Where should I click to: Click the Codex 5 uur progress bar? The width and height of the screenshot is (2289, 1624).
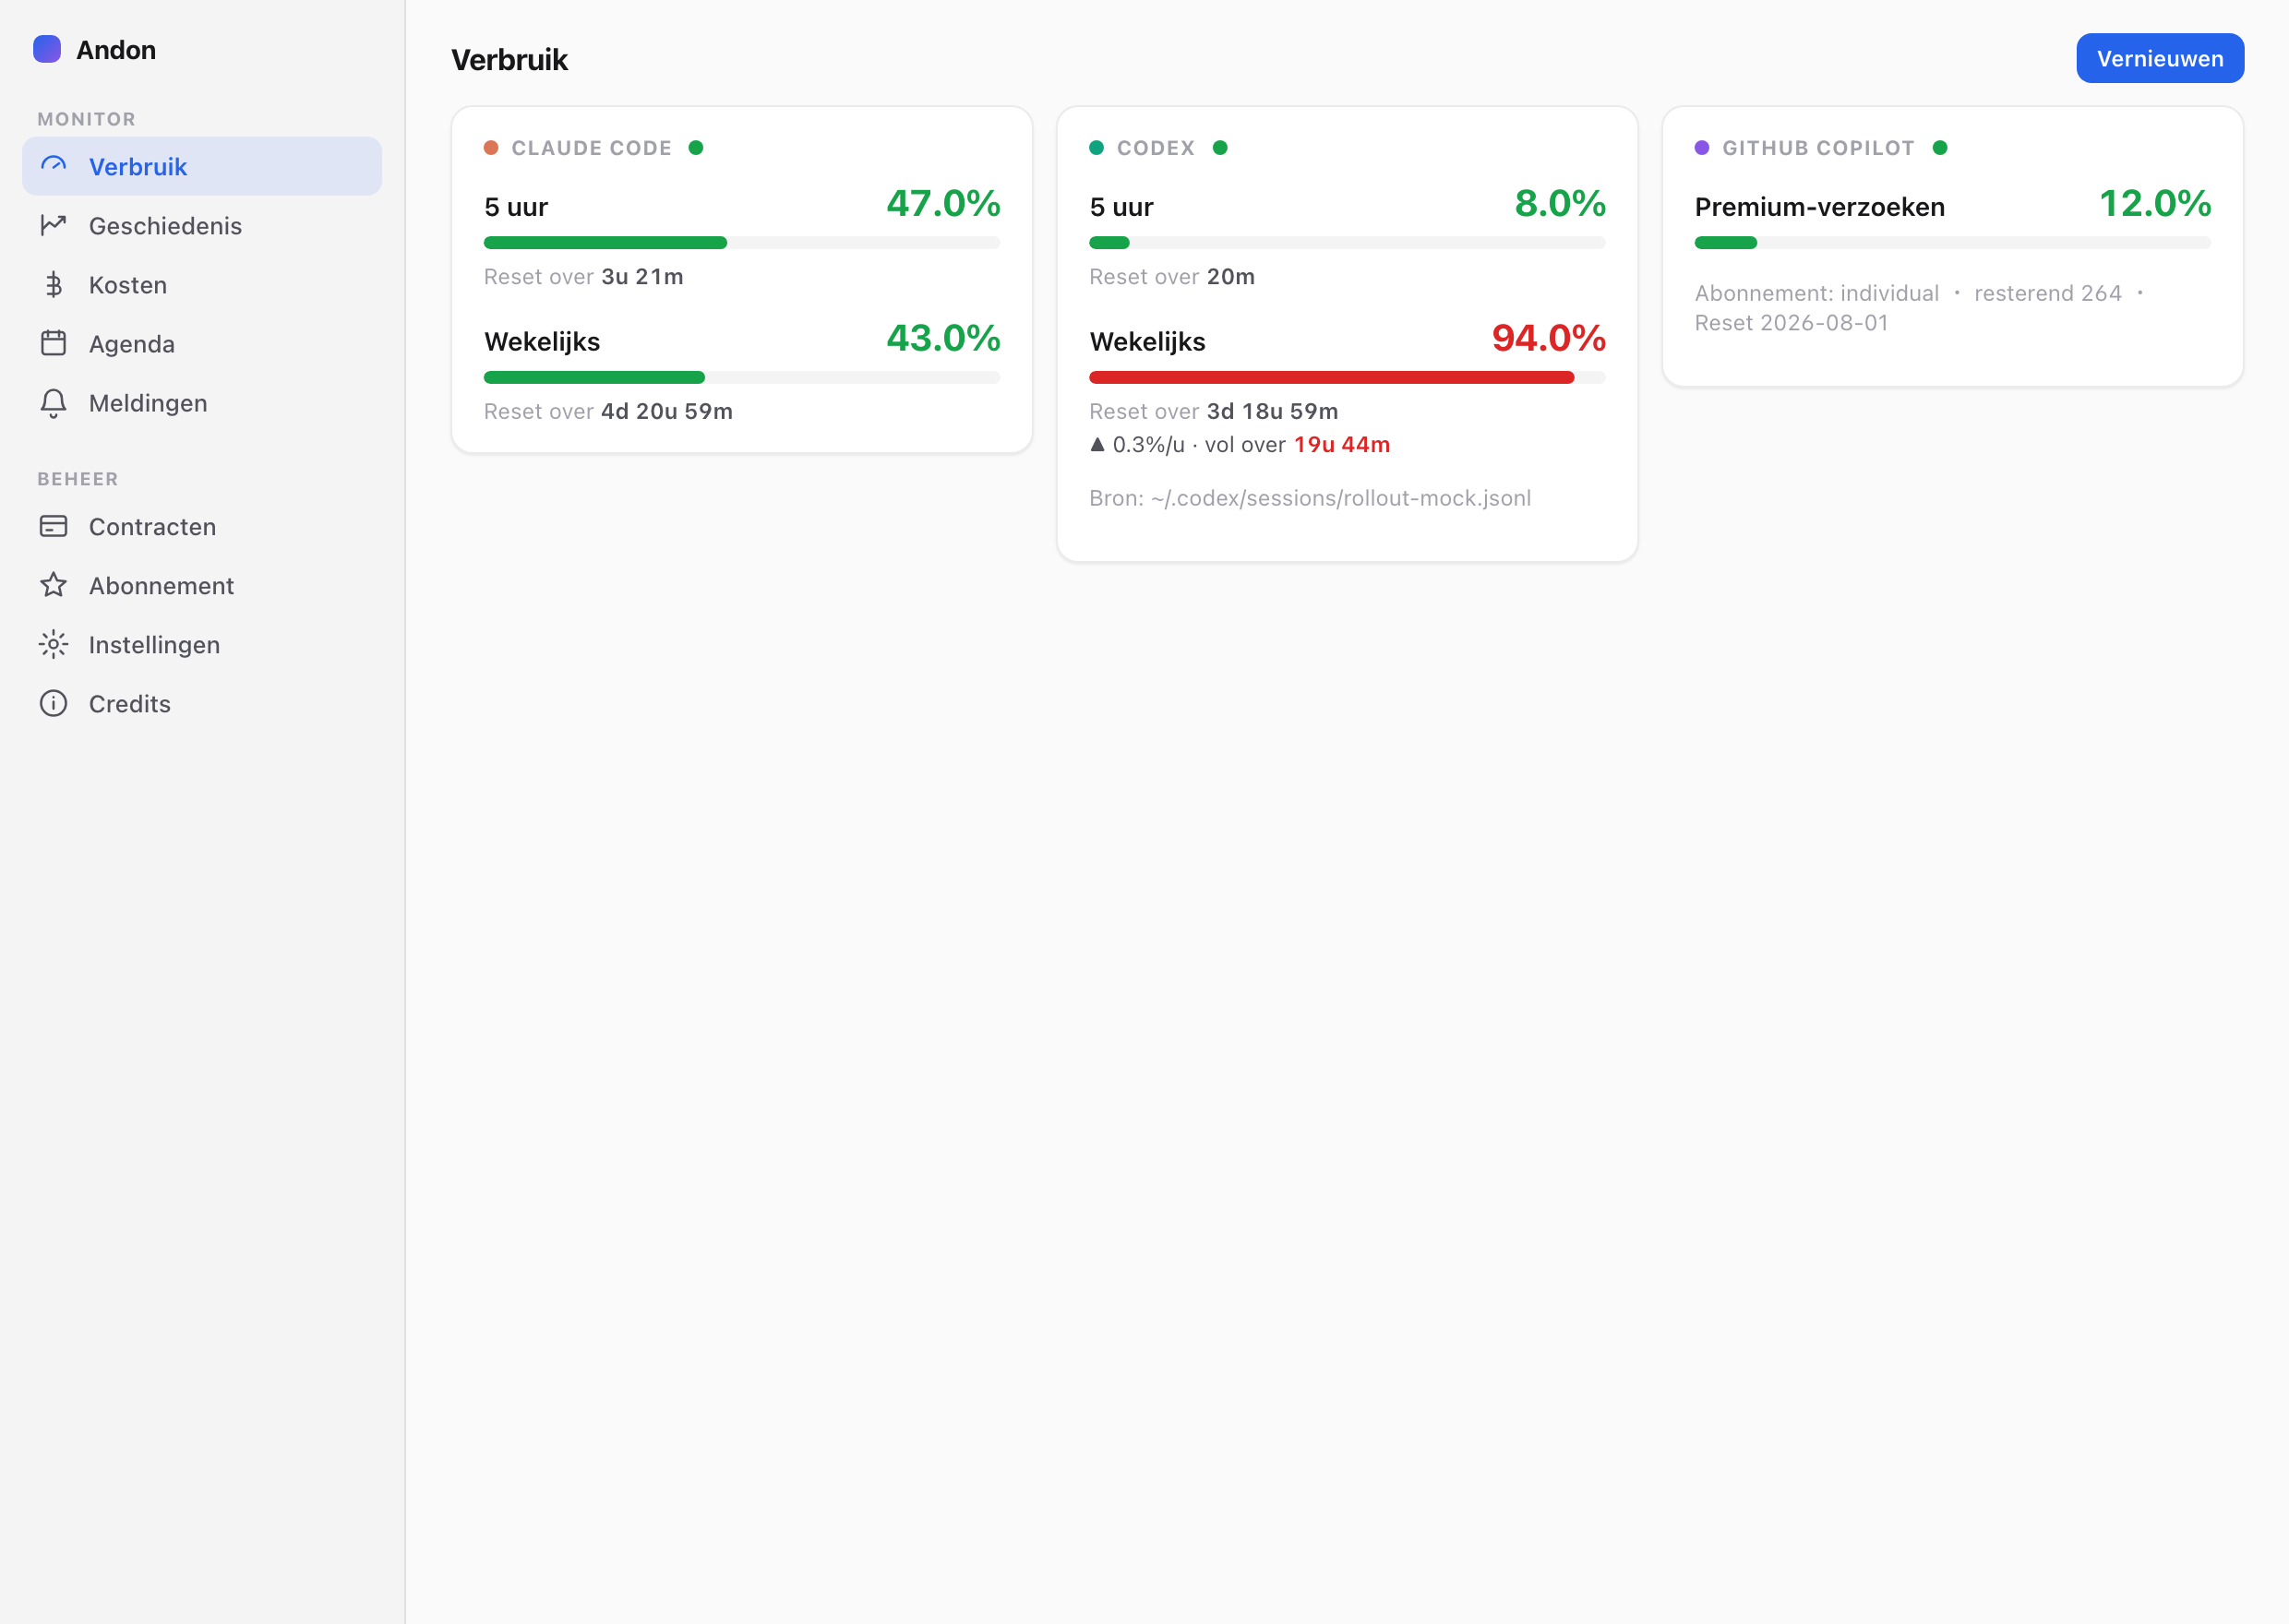(1347, 243)
